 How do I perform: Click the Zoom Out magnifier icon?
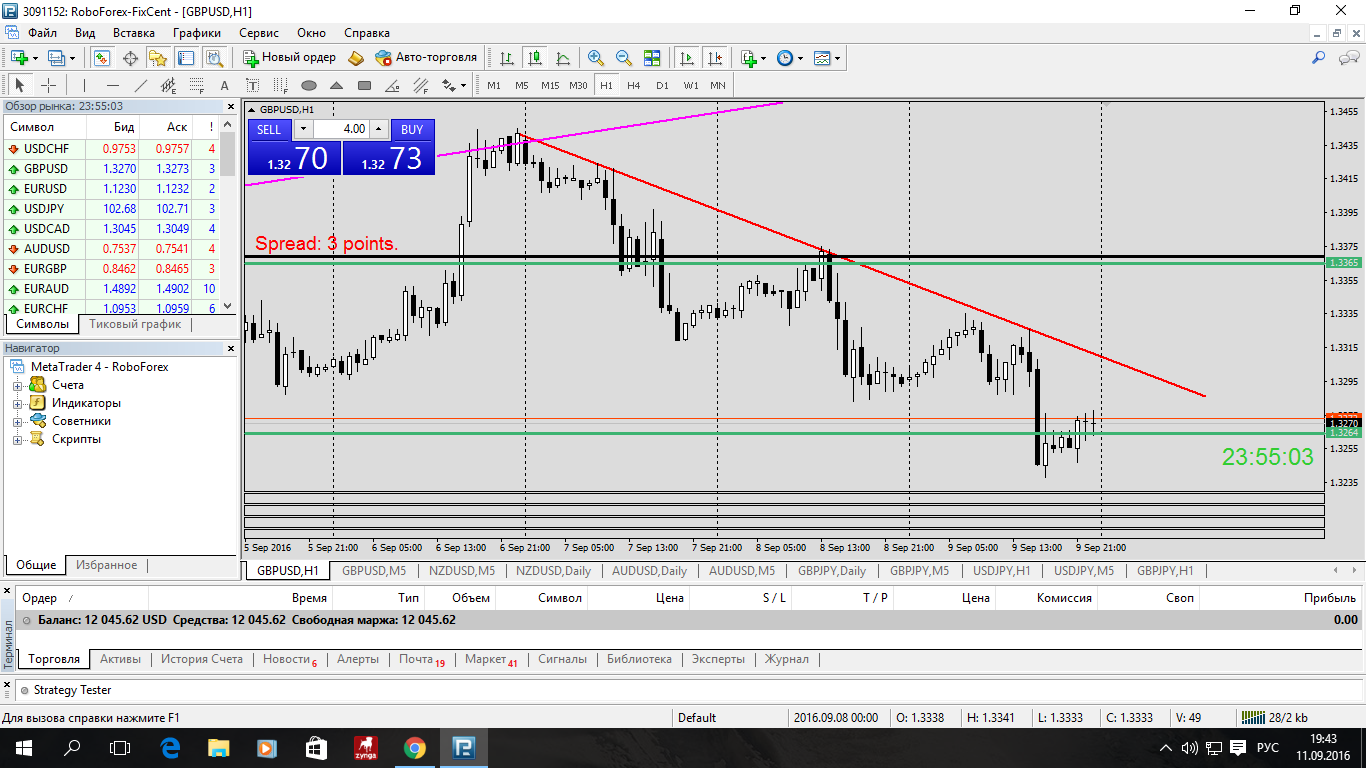coord(624,58)
